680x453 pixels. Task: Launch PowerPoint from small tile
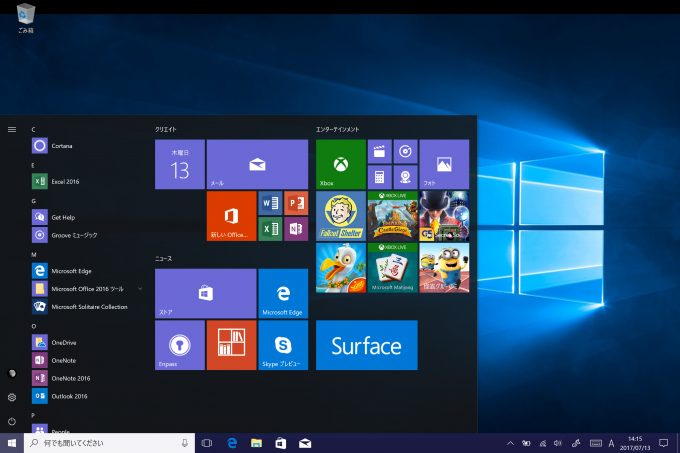pyautogui.click(x=296, y=203)
